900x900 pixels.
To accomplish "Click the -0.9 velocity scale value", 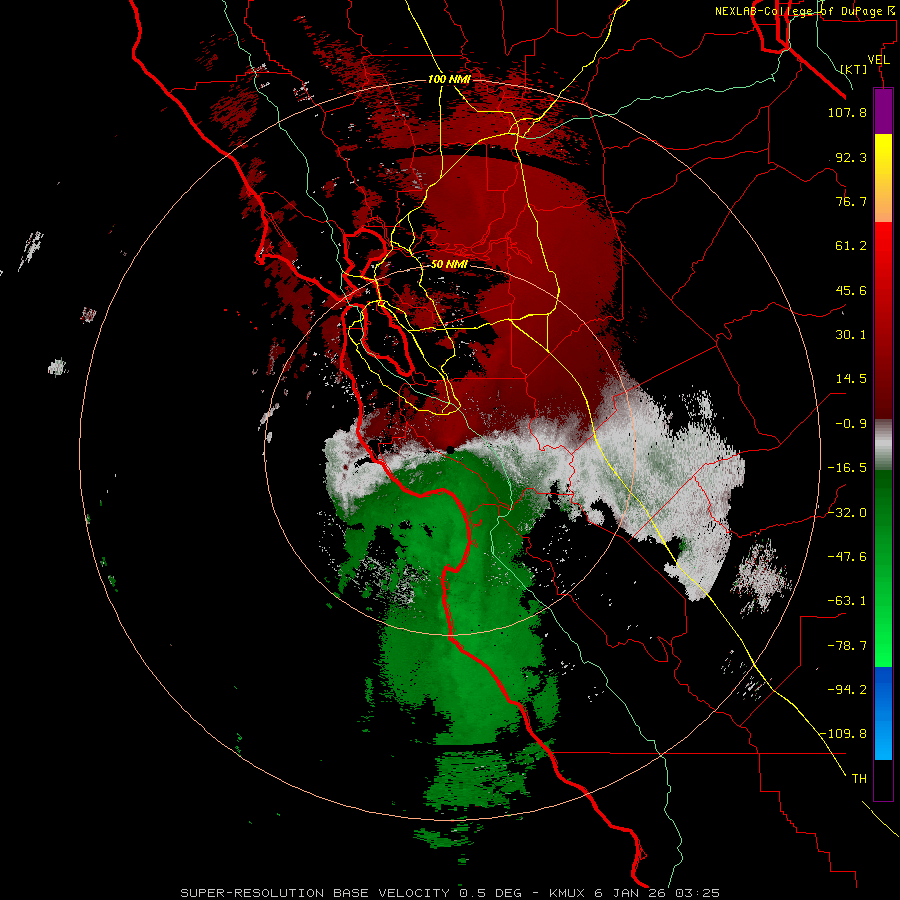I will [851, 424].
